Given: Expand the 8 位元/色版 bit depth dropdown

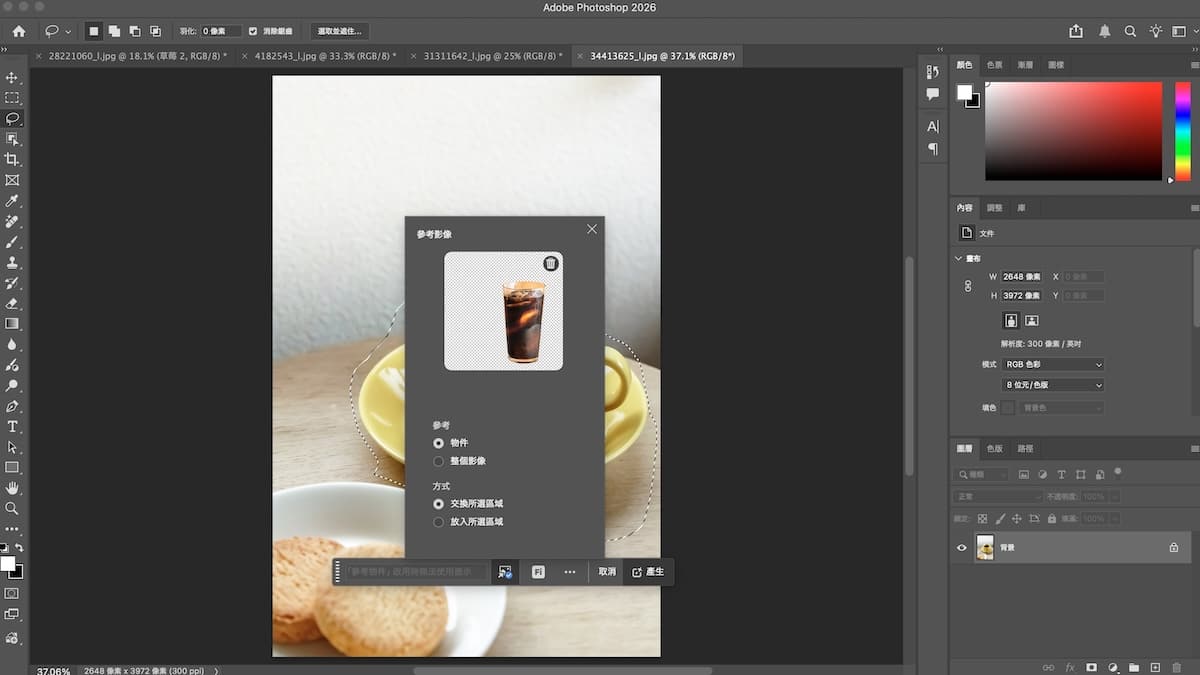Looking at the screenshot, I should pyautogui.click(x=1053, y=385).
